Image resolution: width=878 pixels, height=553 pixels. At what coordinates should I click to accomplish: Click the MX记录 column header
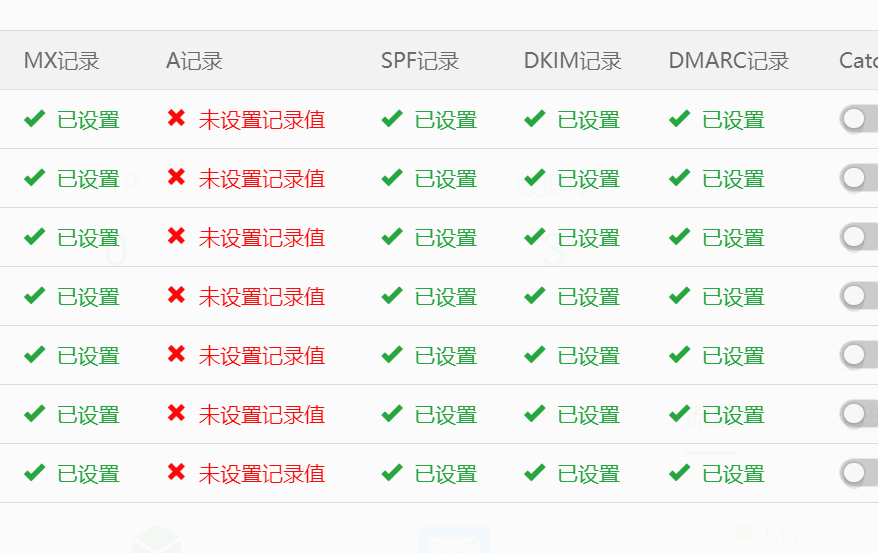(x=62, y=61)
